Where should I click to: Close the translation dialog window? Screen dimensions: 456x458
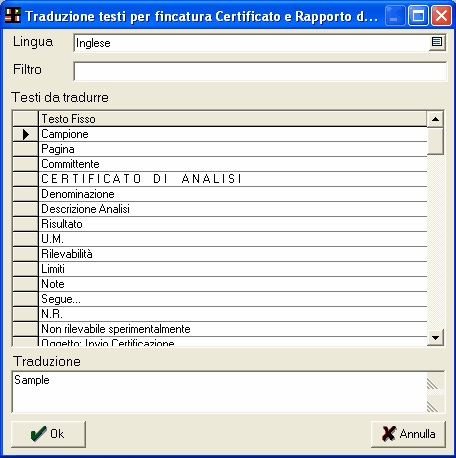[x=441, y=15]
